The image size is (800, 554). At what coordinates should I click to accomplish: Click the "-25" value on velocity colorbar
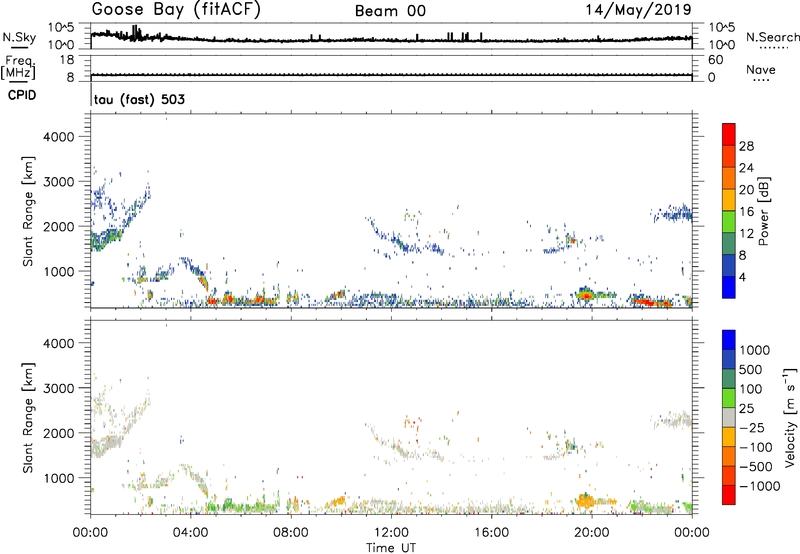point(751,427)
